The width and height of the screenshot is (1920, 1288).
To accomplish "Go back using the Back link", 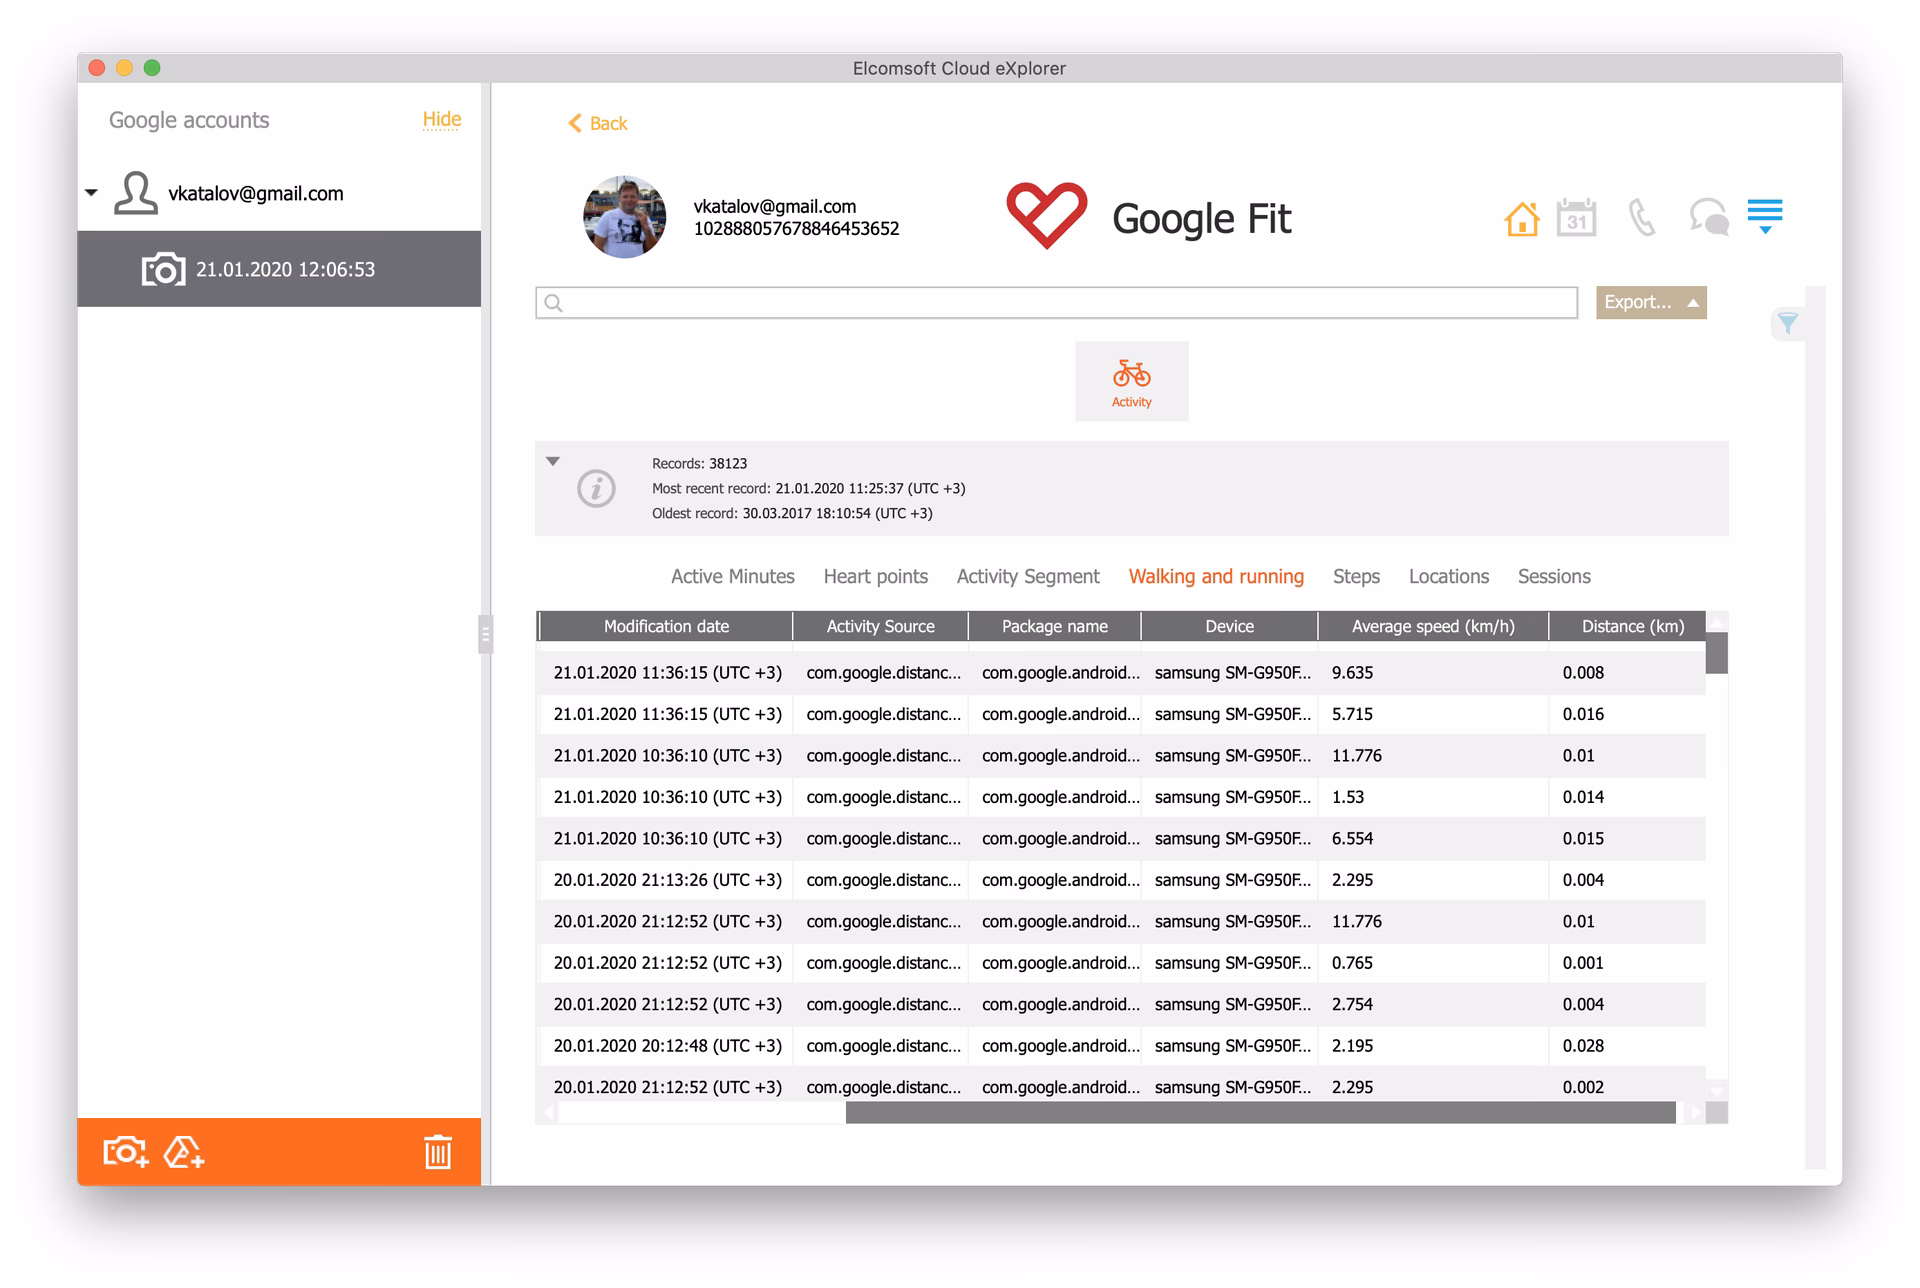I will coord(597,123).
